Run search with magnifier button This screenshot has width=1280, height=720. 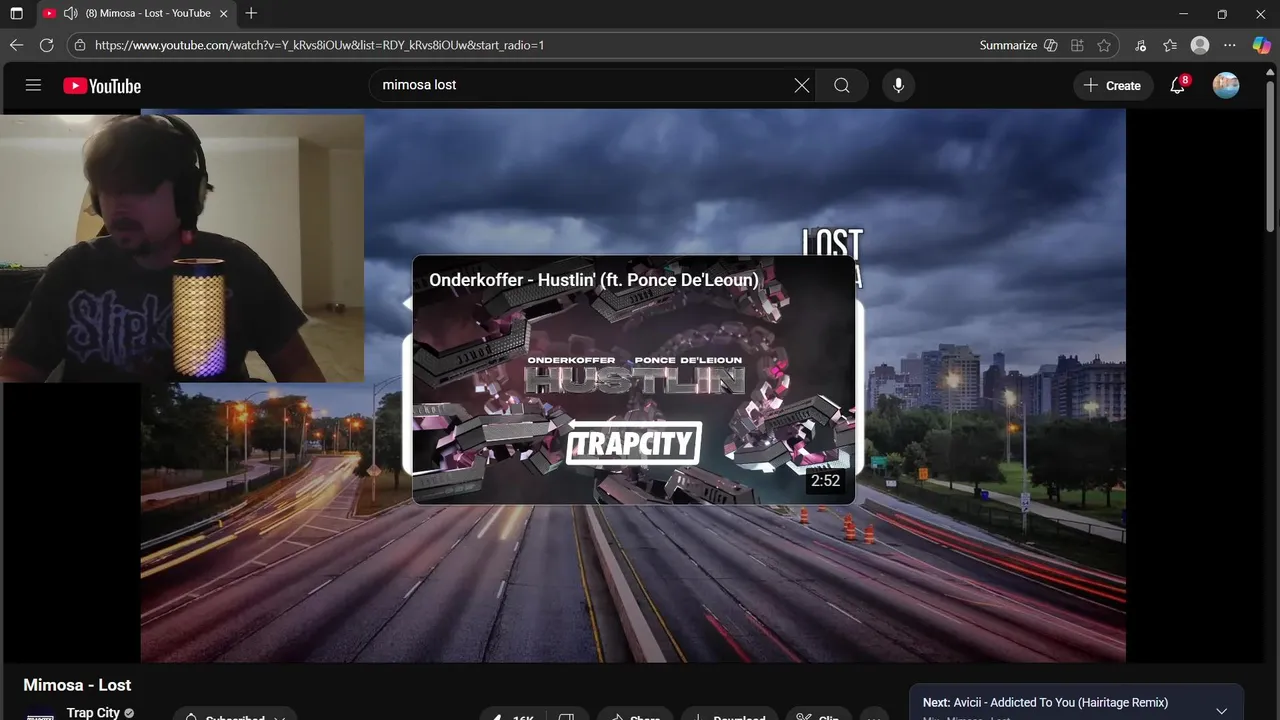coord(842,85)
